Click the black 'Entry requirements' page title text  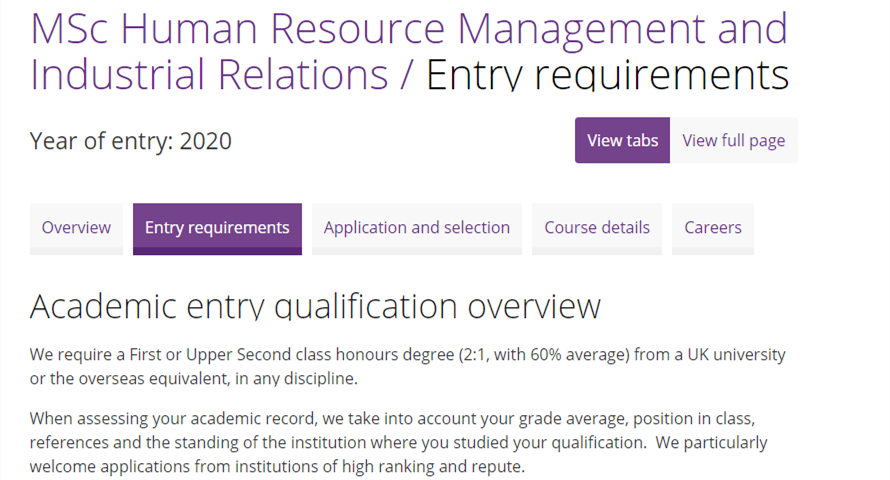tap(607, 75)
